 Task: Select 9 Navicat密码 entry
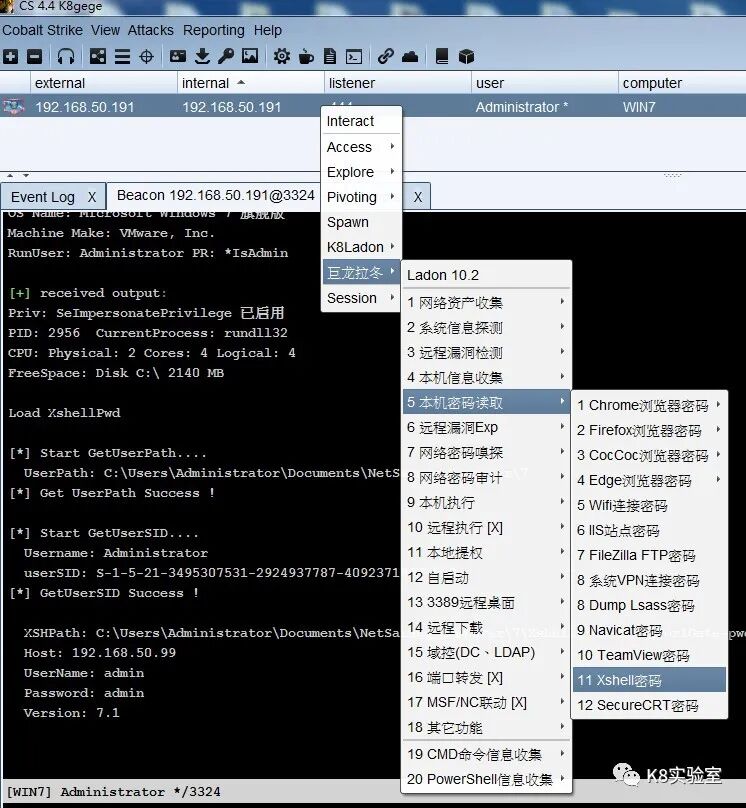point(649,630)
